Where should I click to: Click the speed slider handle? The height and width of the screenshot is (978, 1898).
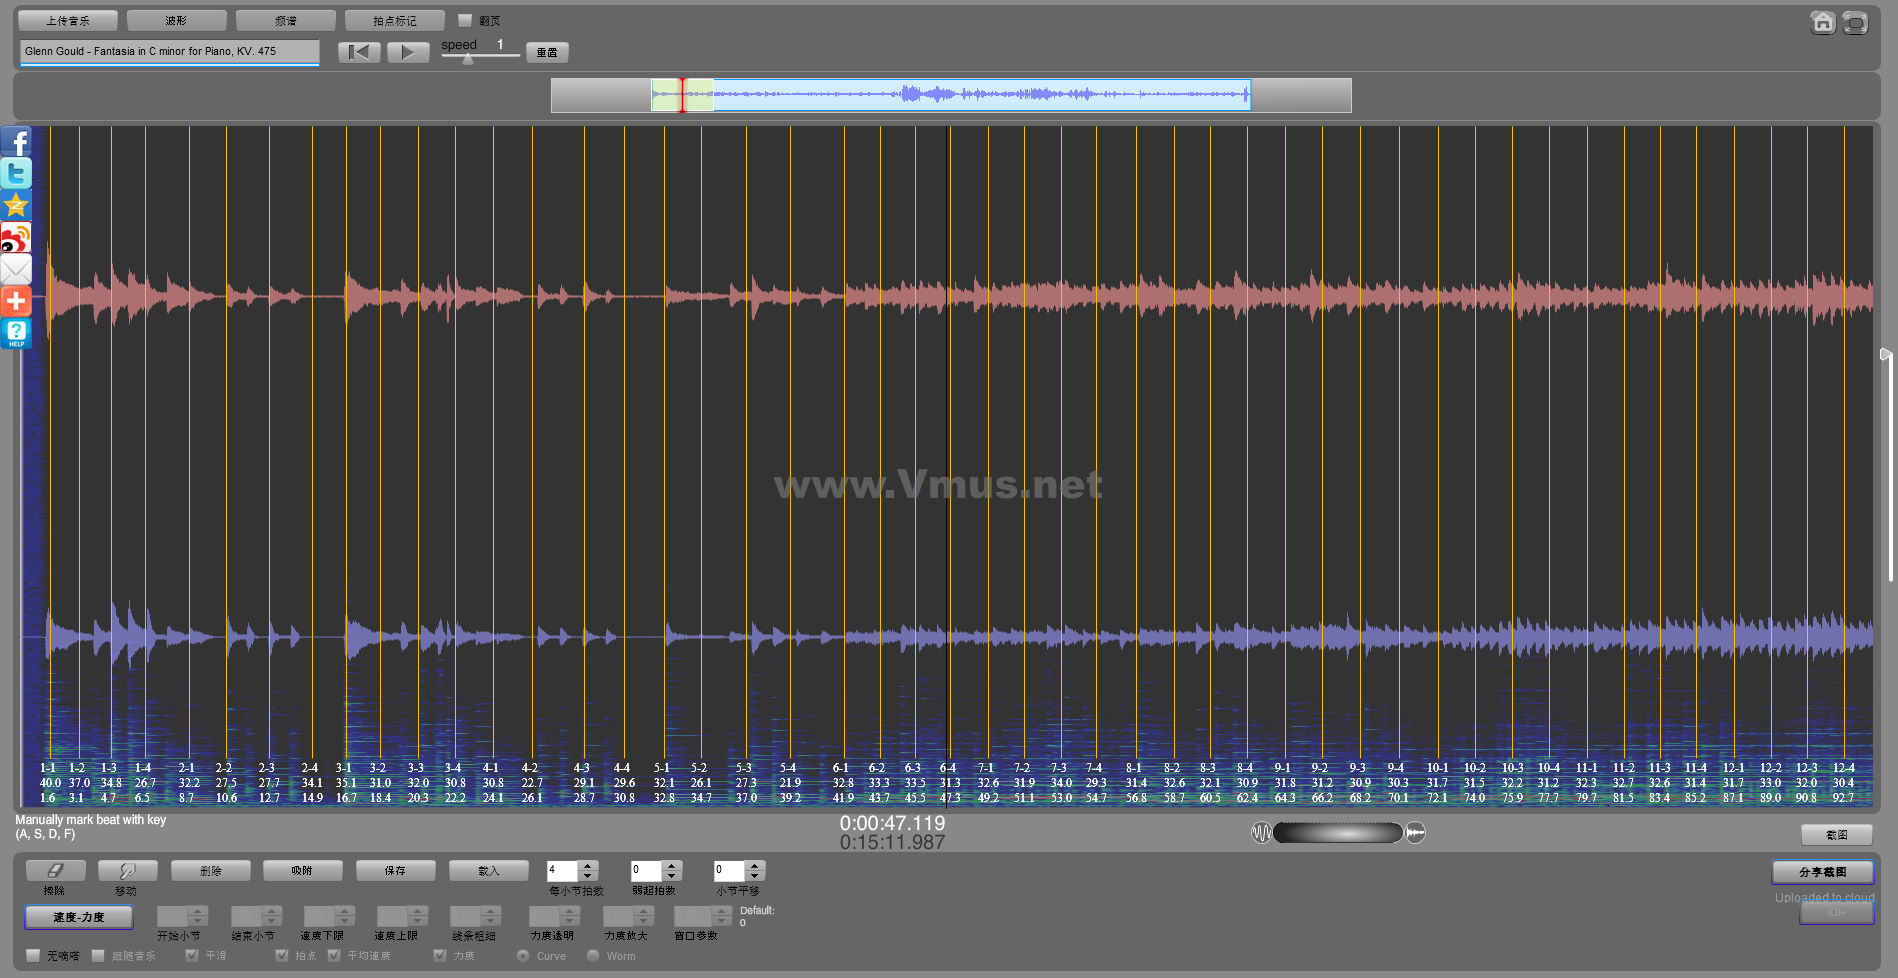(x=468, y=59)
